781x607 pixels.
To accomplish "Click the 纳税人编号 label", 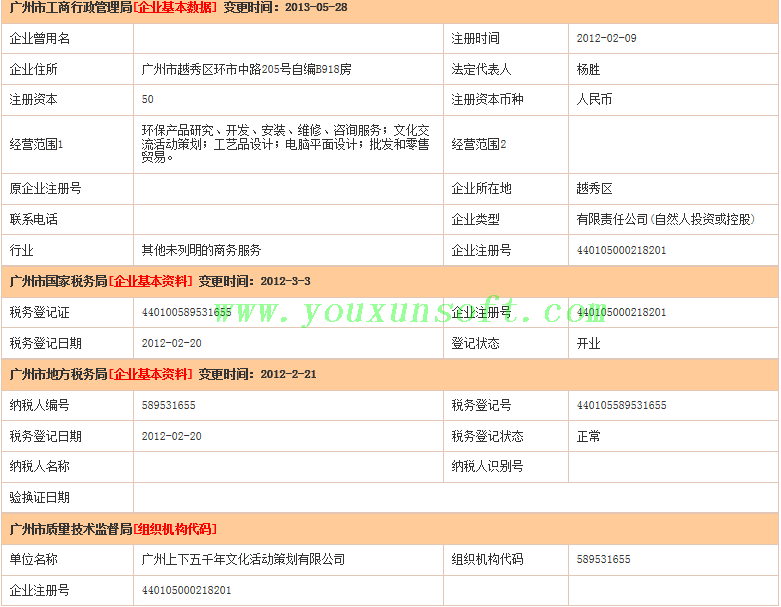I will coord(39,405).
